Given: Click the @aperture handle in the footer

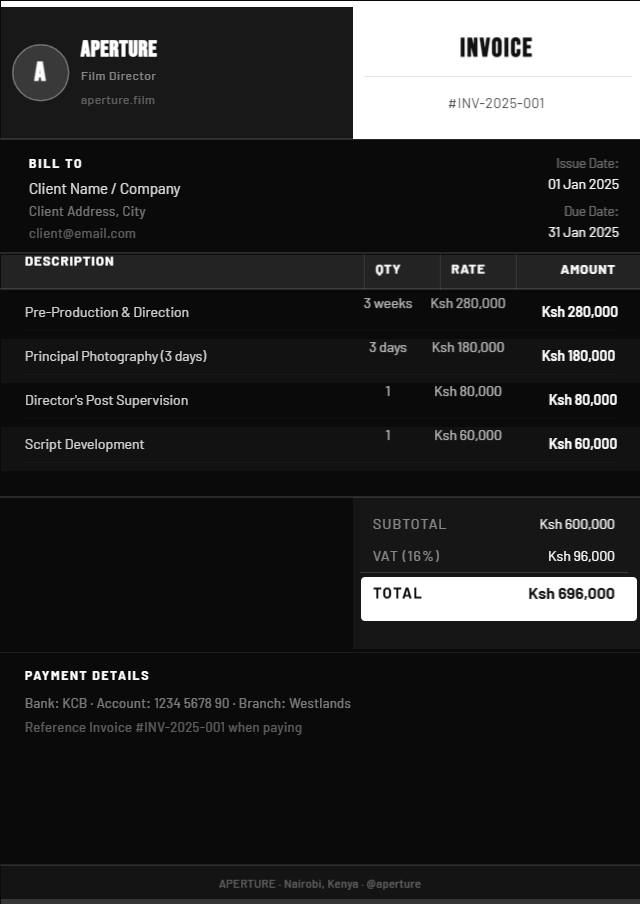Looking at the screenshot, I should click(x=393, y=884).
